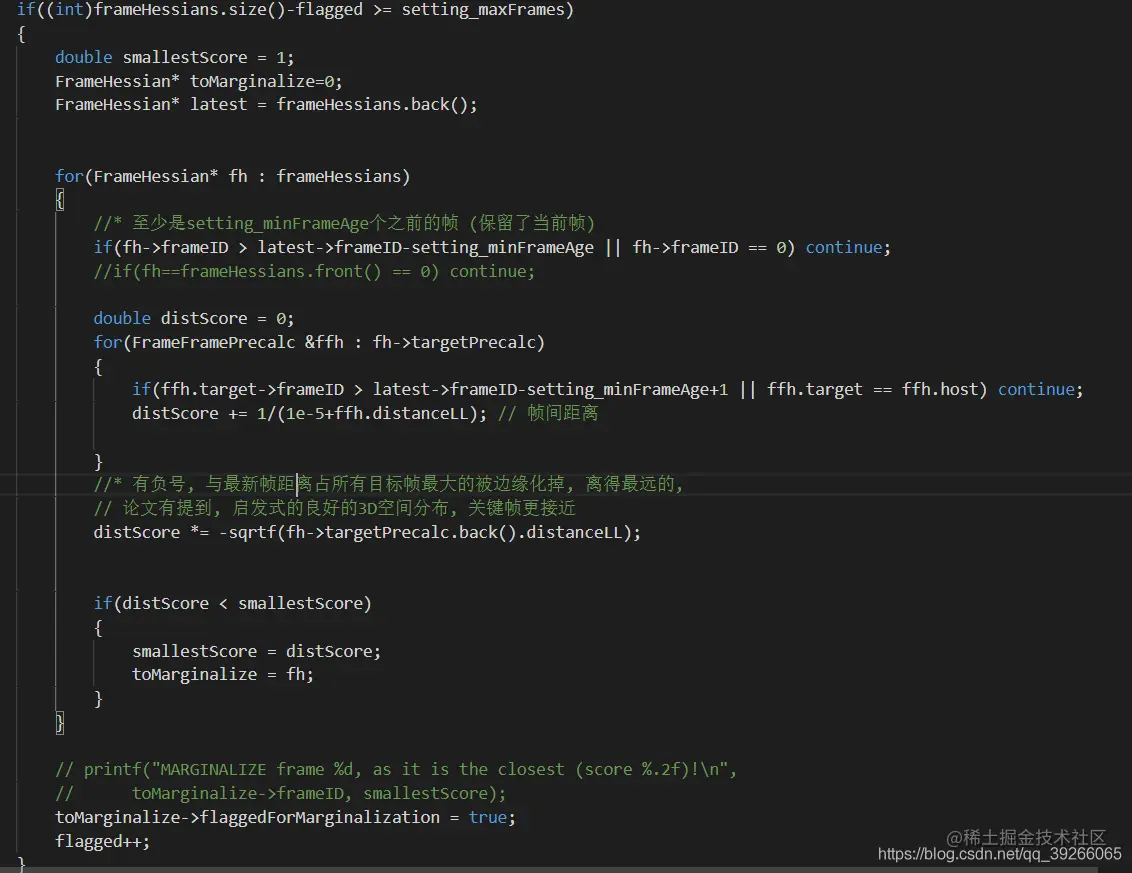Click the commented printf "MARGINALIZE frame %d" line

click(396, 770)
